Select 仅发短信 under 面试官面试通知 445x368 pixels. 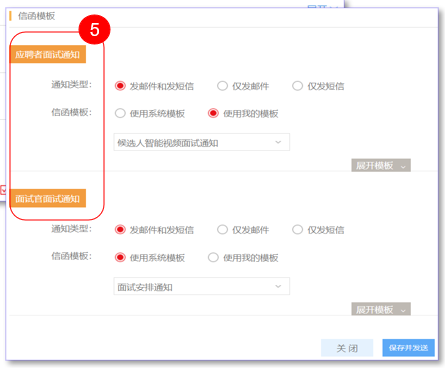[297, 230]
